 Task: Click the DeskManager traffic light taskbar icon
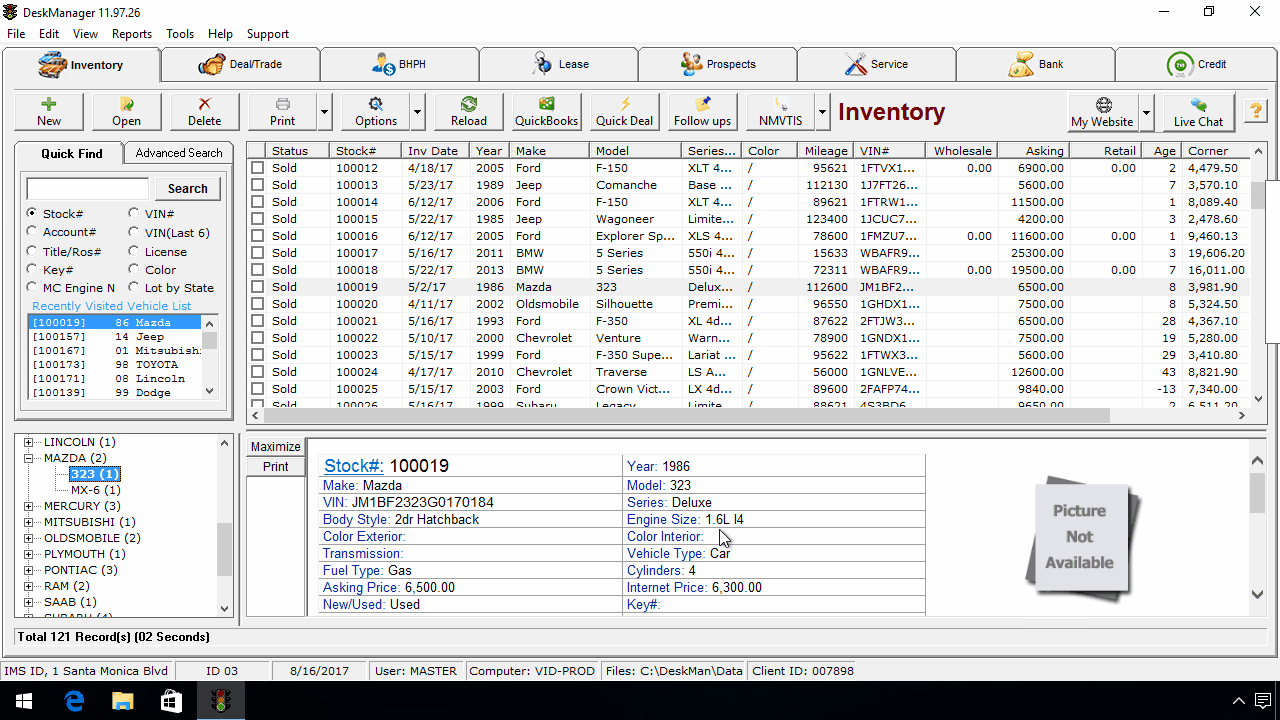point(220,701)
